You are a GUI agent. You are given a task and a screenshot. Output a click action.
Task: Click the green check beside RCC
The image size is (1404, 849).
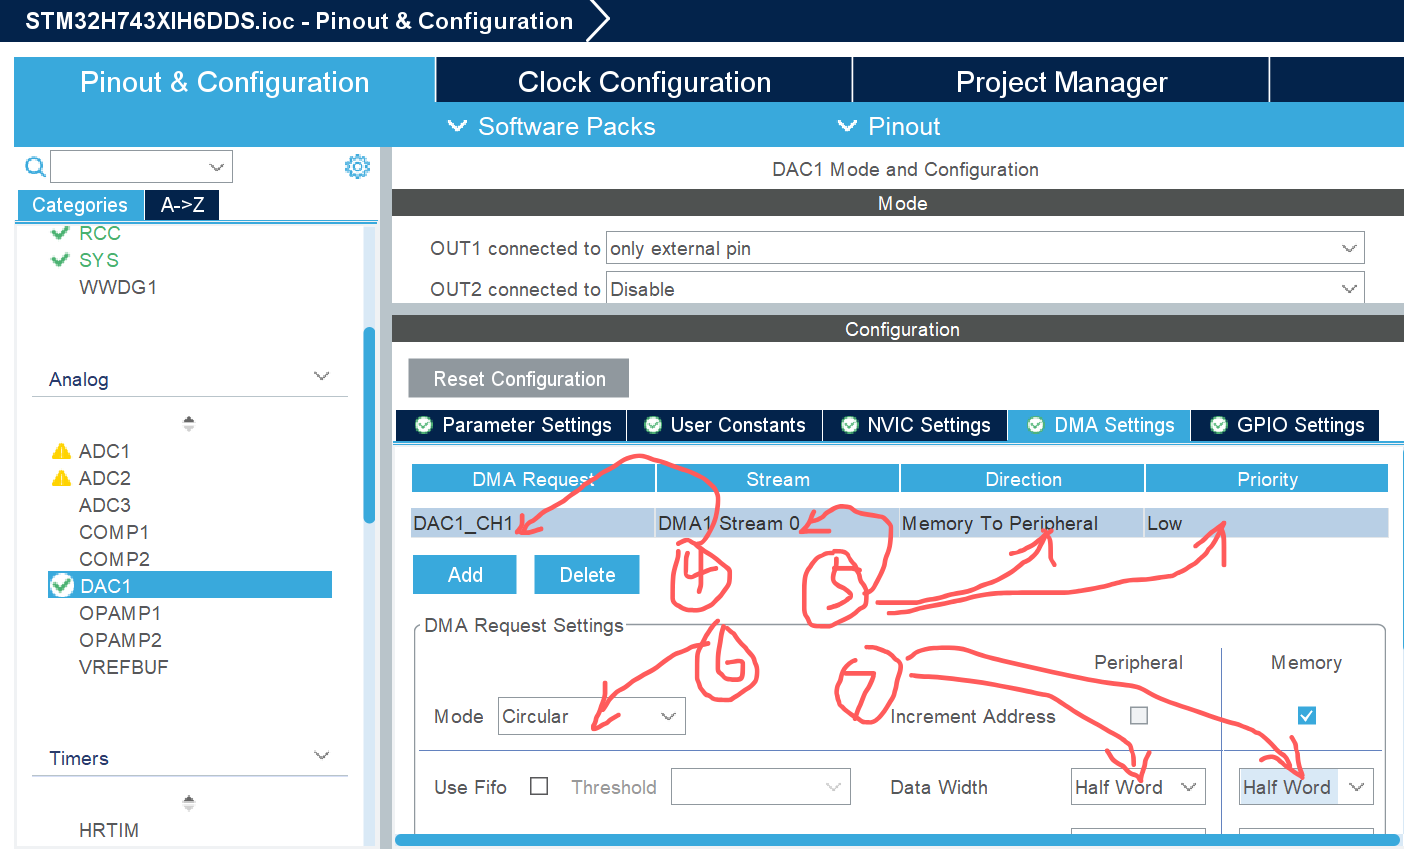pyautogui.click(x=60, y=233)
